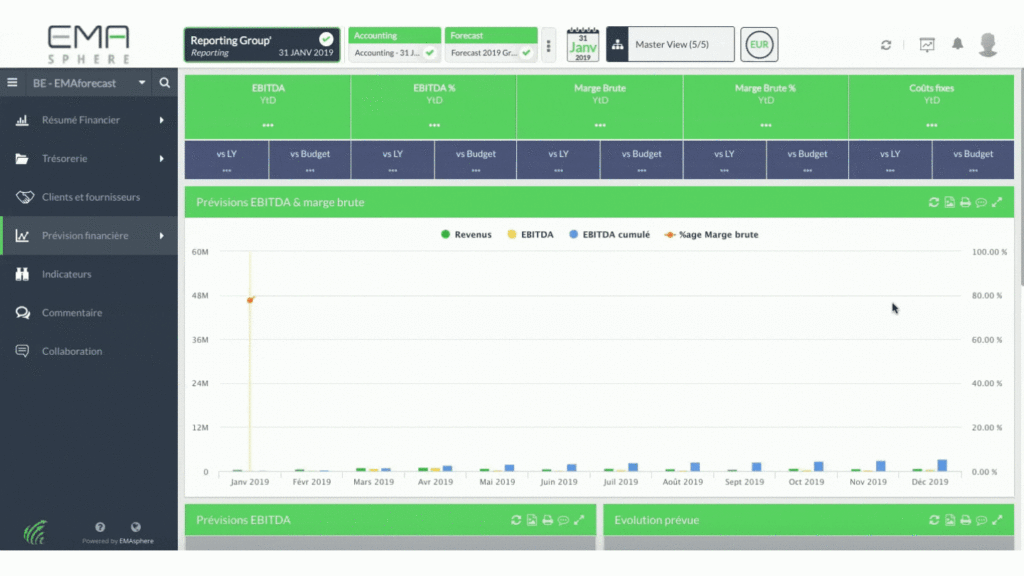
Task: Expand the Trésorerie submenu arrow
Action: click(161, 159)
